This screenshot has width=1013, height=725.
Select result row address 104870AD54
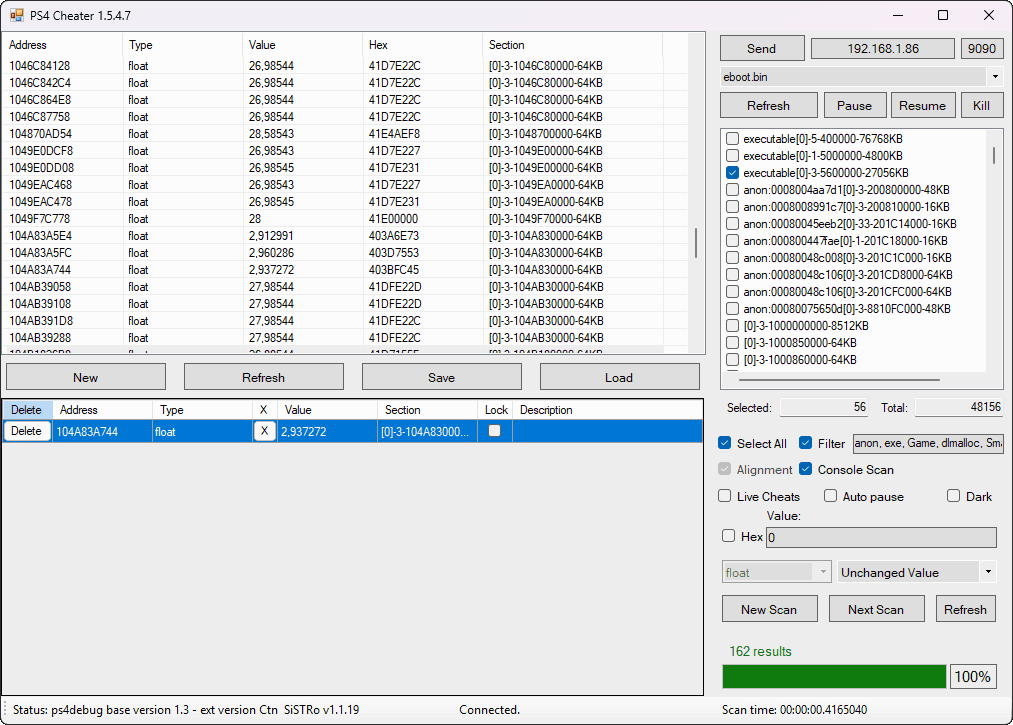pyautogui.click(x=40, y=134)
